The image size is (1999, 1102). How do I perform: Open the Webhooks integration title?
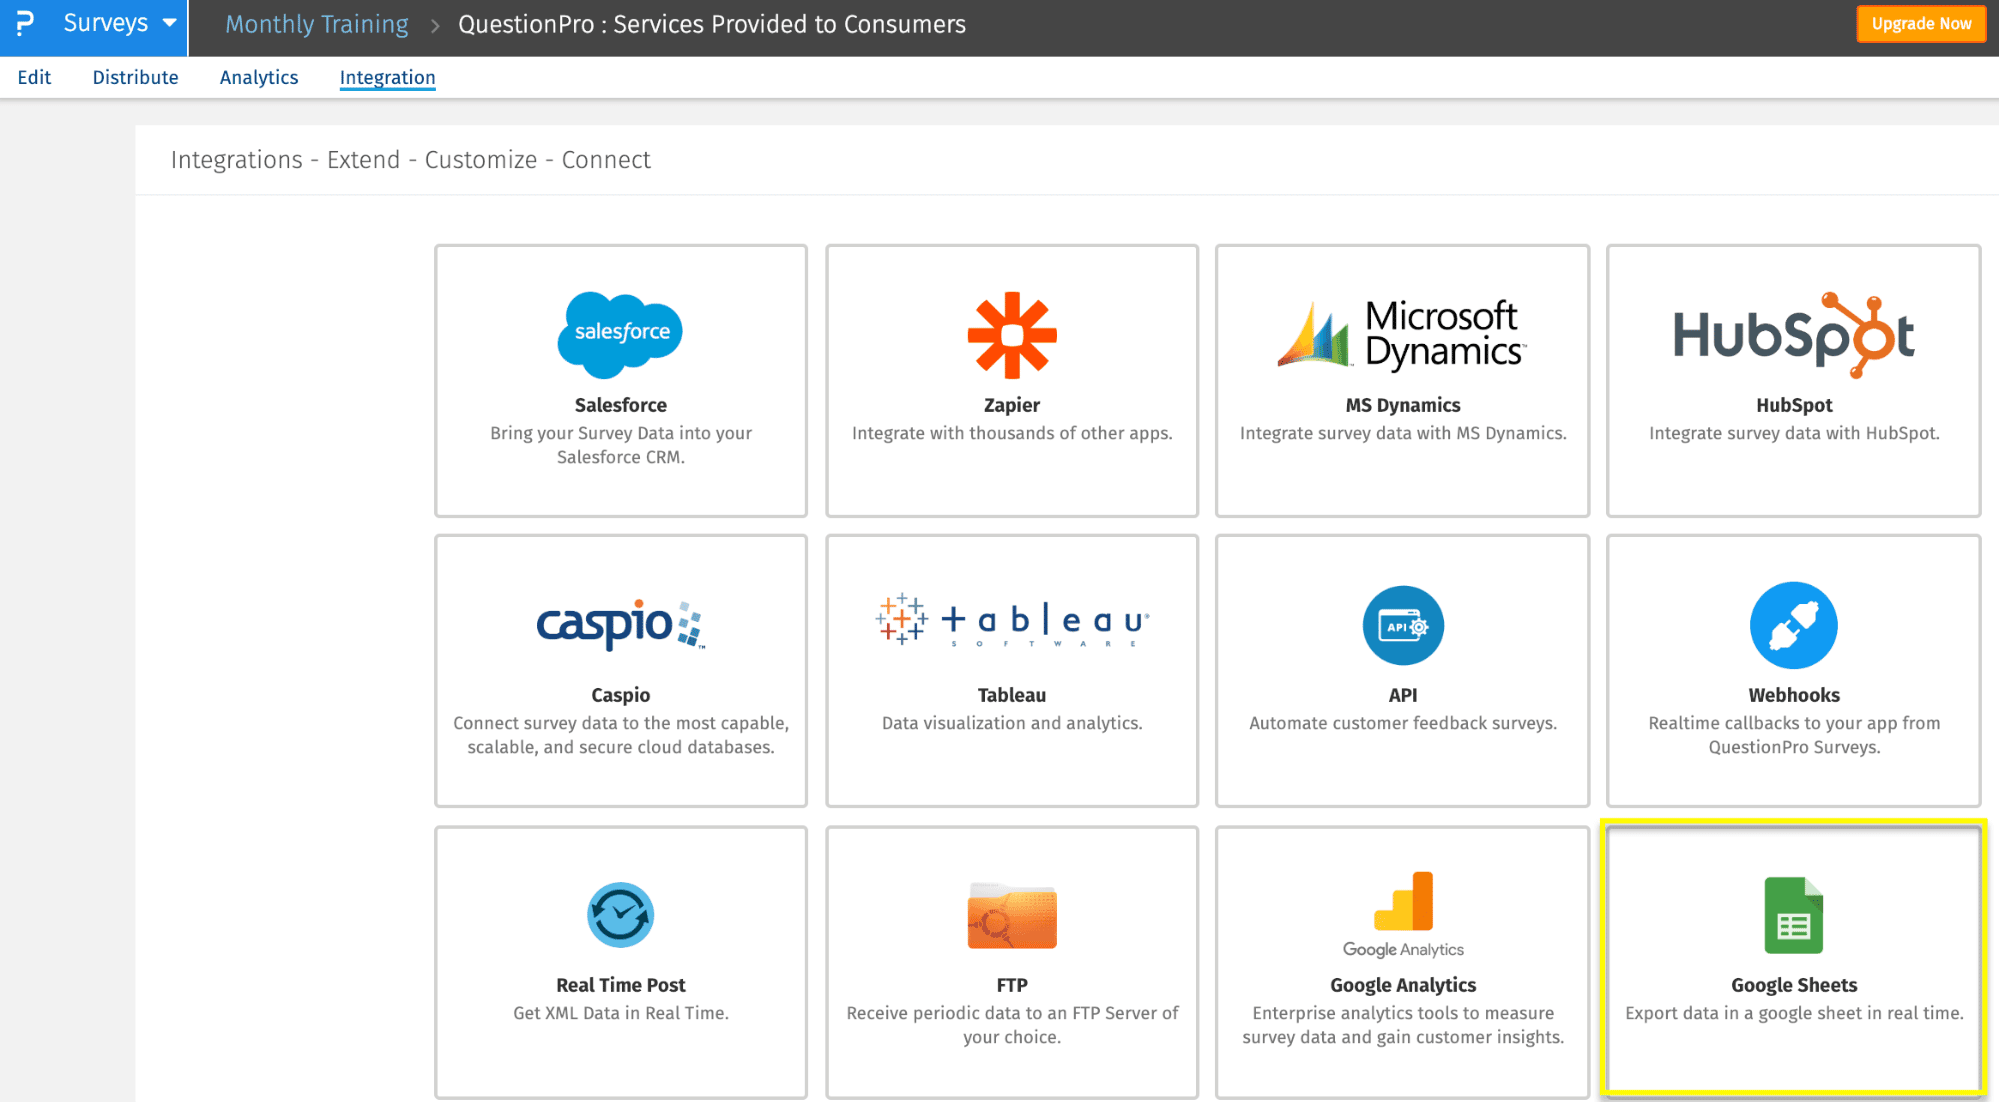point(1794,695)
